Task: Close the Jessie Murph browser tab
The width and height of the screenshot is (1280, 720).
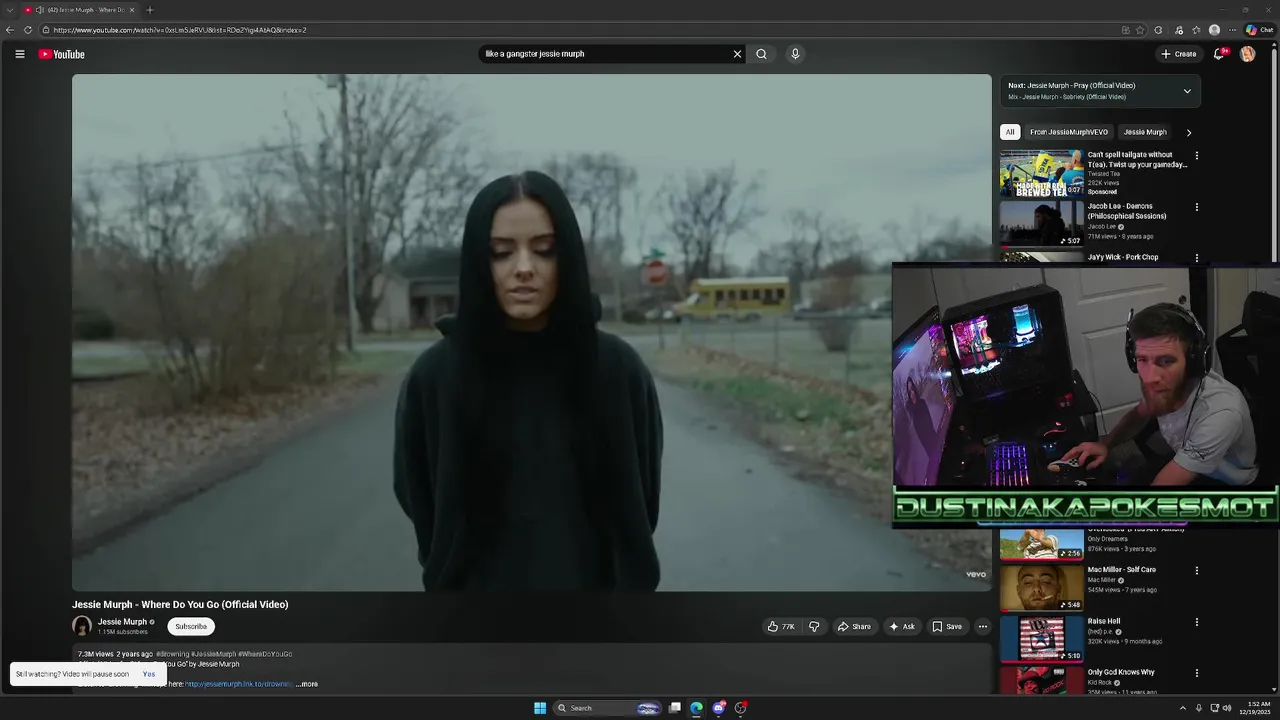Action: [132, 10]
